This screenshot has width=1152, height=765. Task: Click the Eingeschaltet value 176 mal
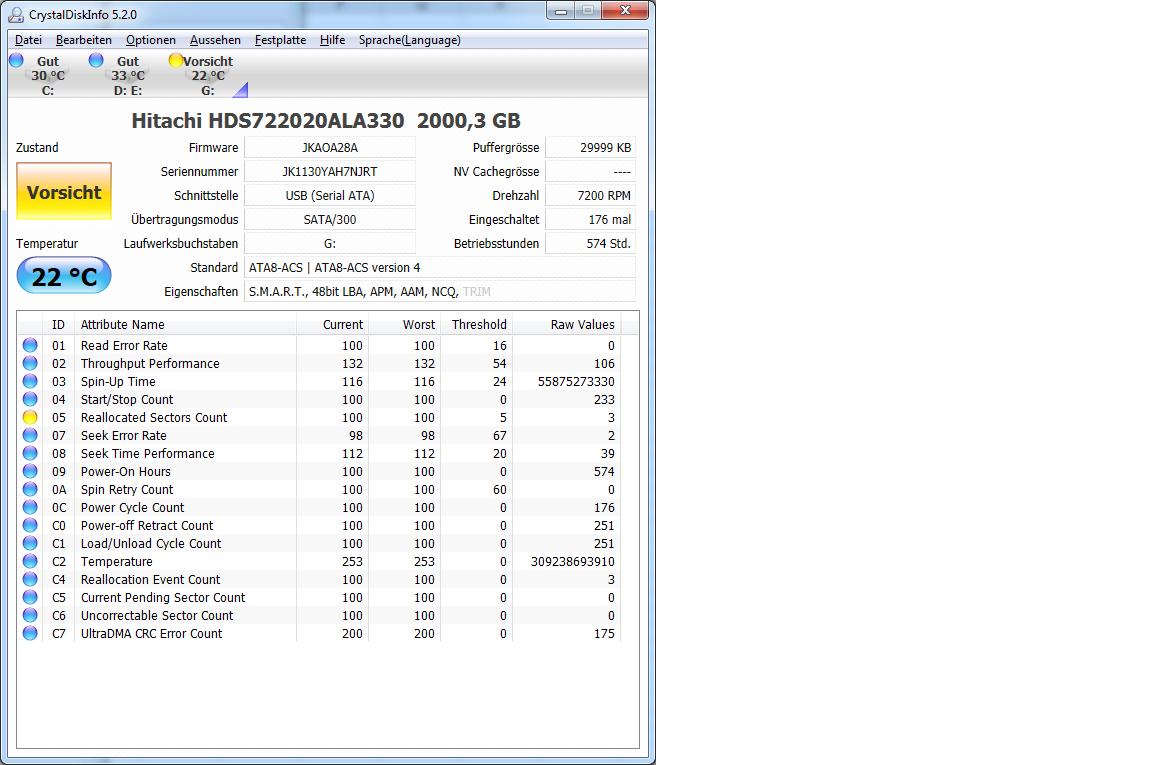coord(590,219)
